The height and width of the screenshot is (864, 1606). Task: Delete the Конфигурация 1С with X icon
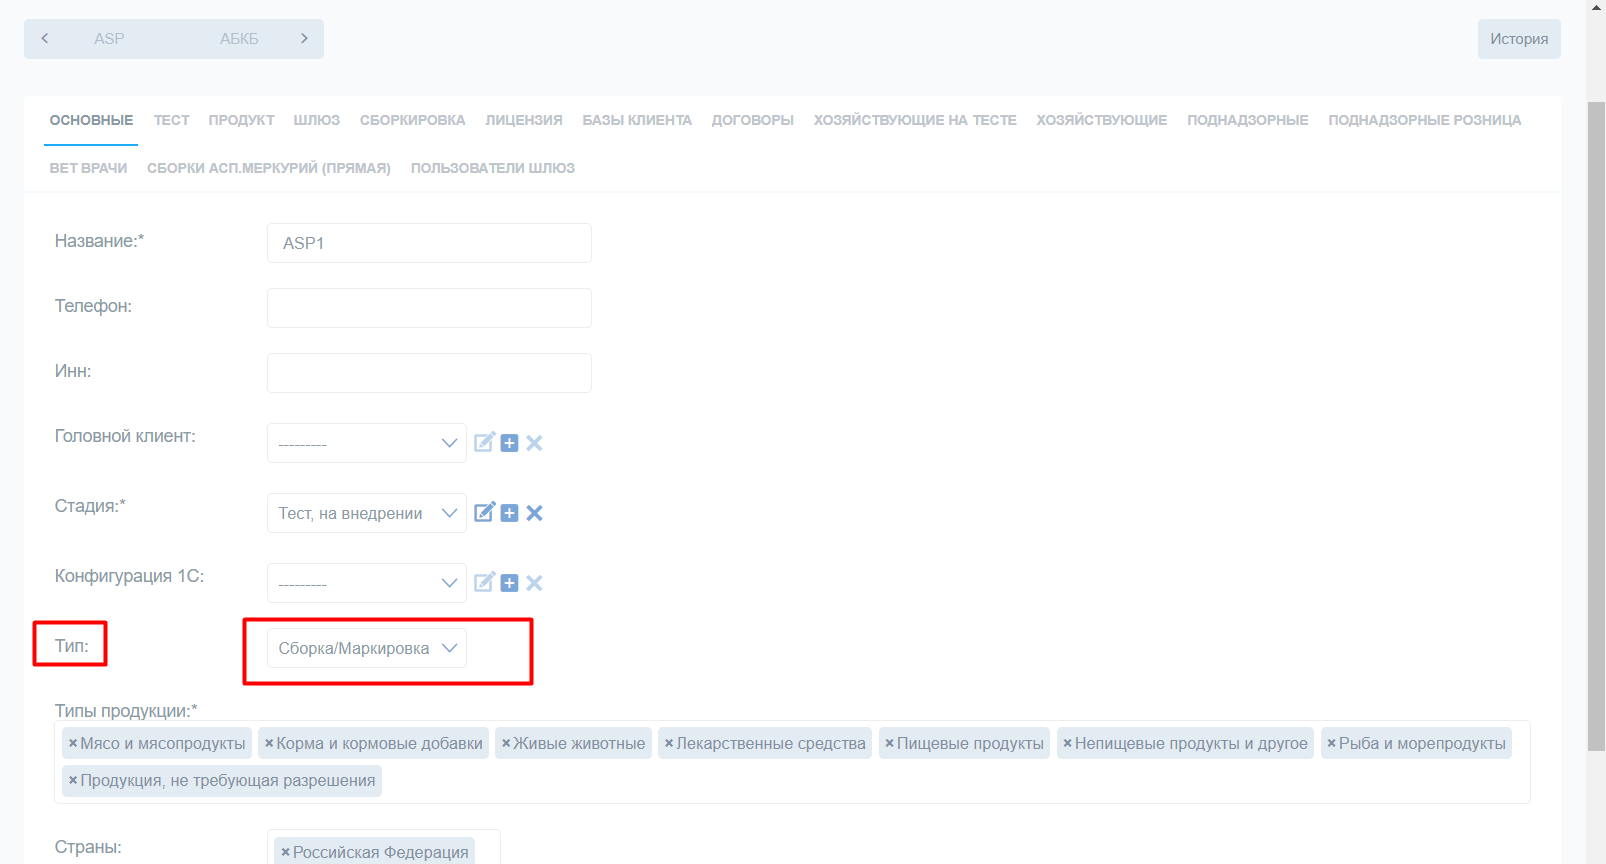coord(534,583)
